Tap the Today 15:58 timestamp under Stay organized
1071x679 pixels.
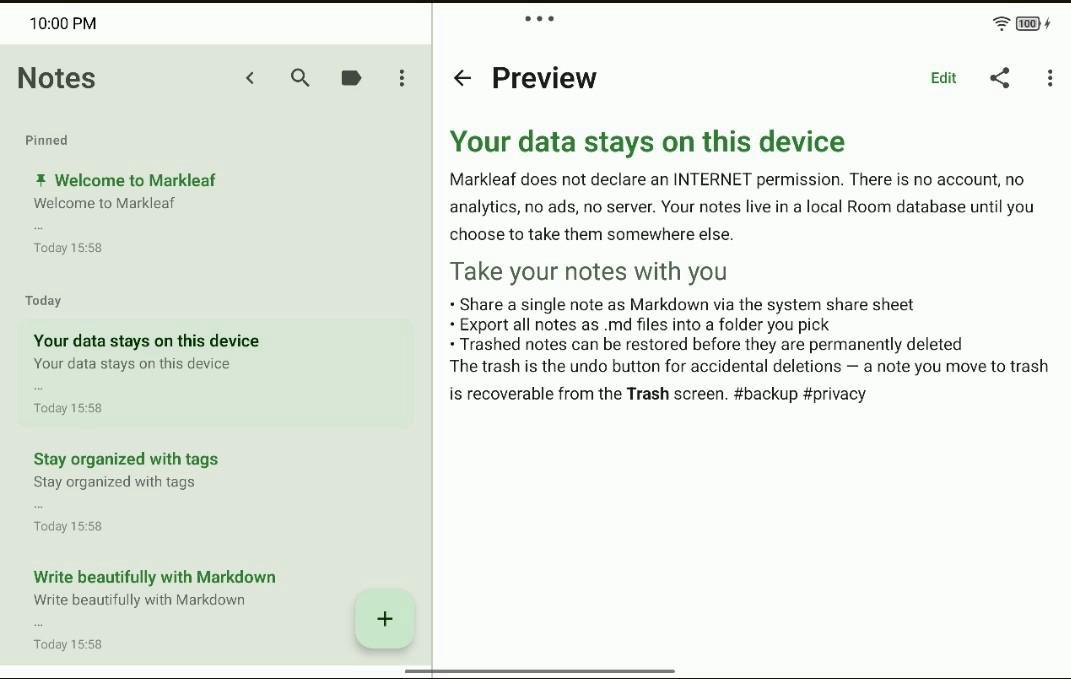point(68,526)
